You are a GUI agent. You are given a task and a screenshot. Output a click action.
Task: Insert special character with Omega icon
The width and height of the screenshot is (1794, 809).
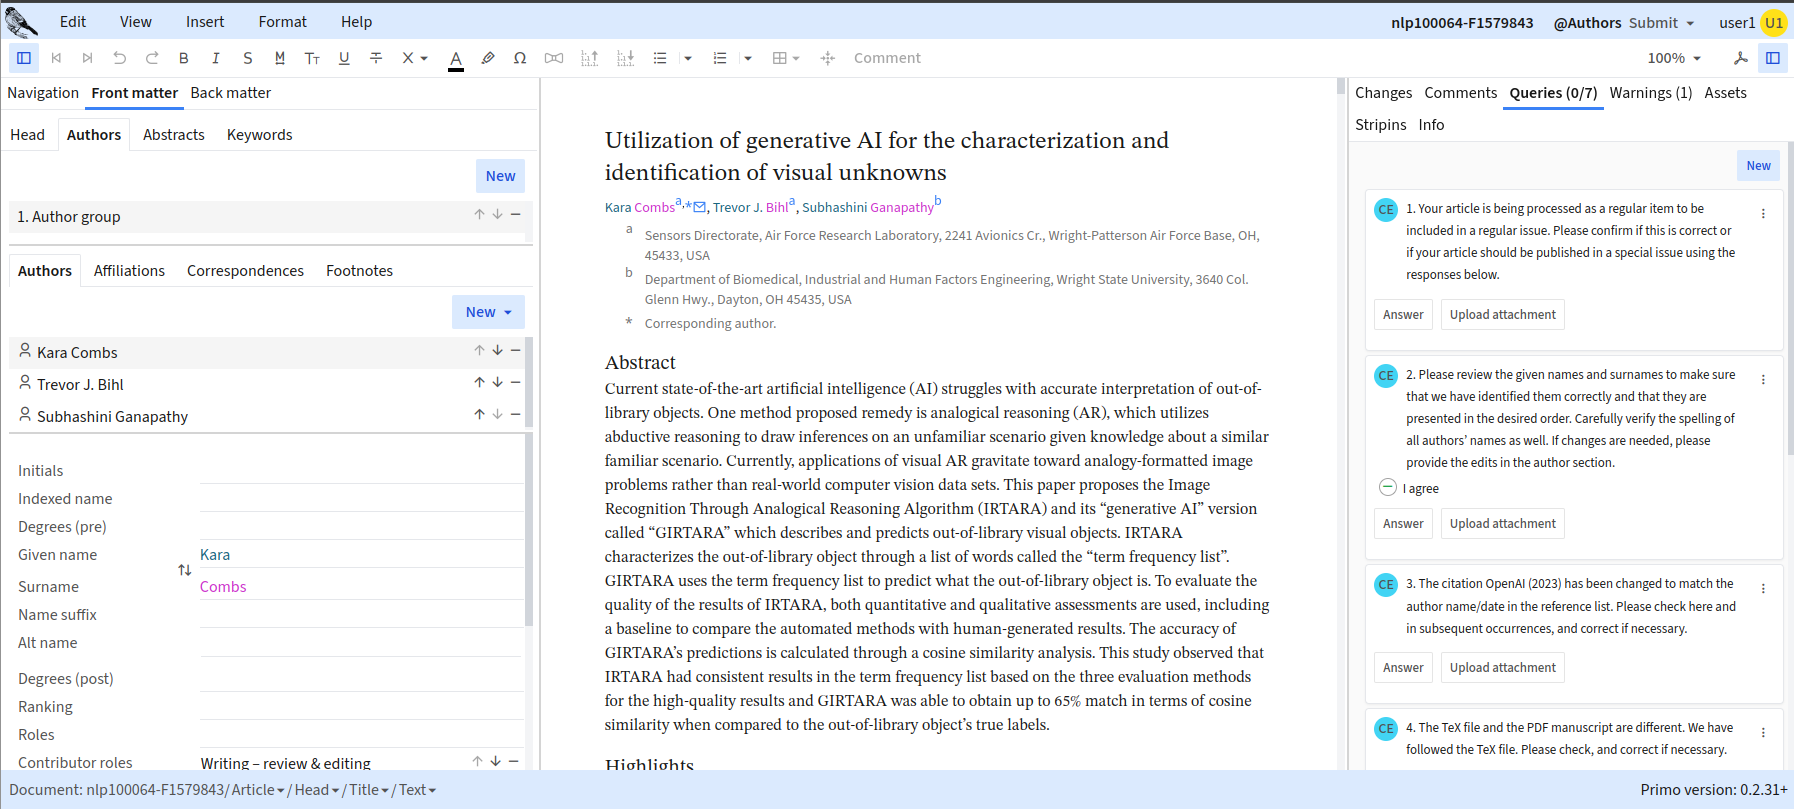520,58
